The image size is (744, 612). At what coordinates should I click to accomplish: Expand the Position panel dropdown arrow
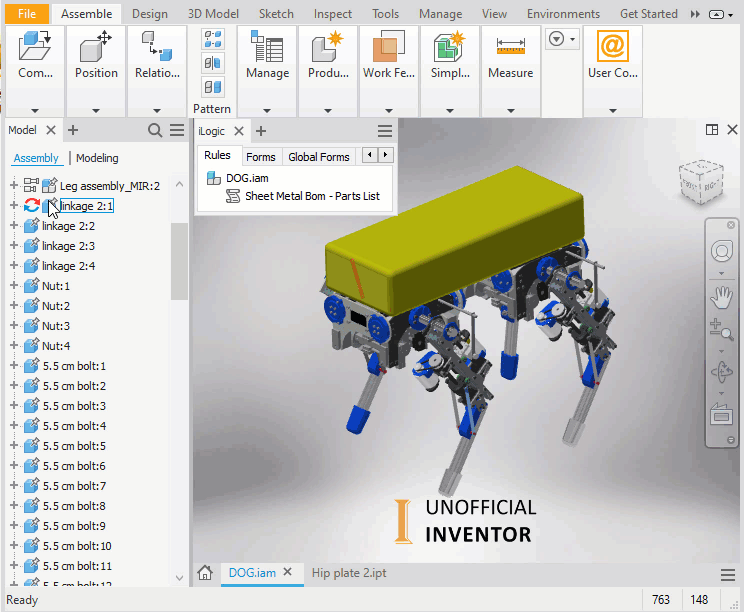coord(96,110)
